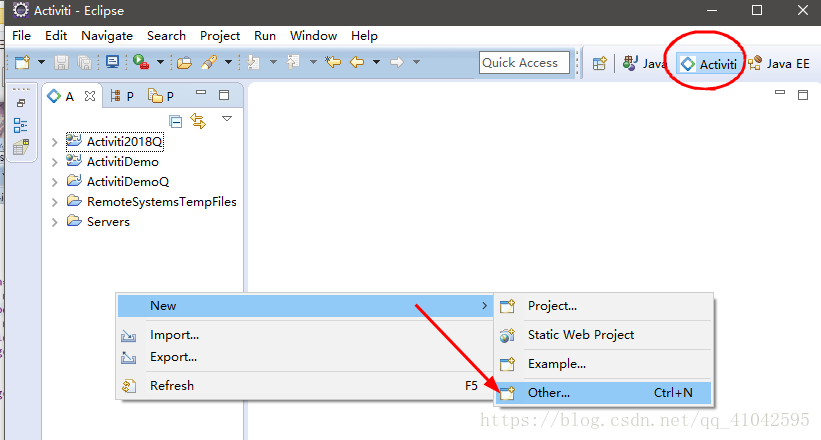The image size is (821, 440).
Task: Open the Previous Annotation dropdown arrow
Action: [x=313, y=62]
